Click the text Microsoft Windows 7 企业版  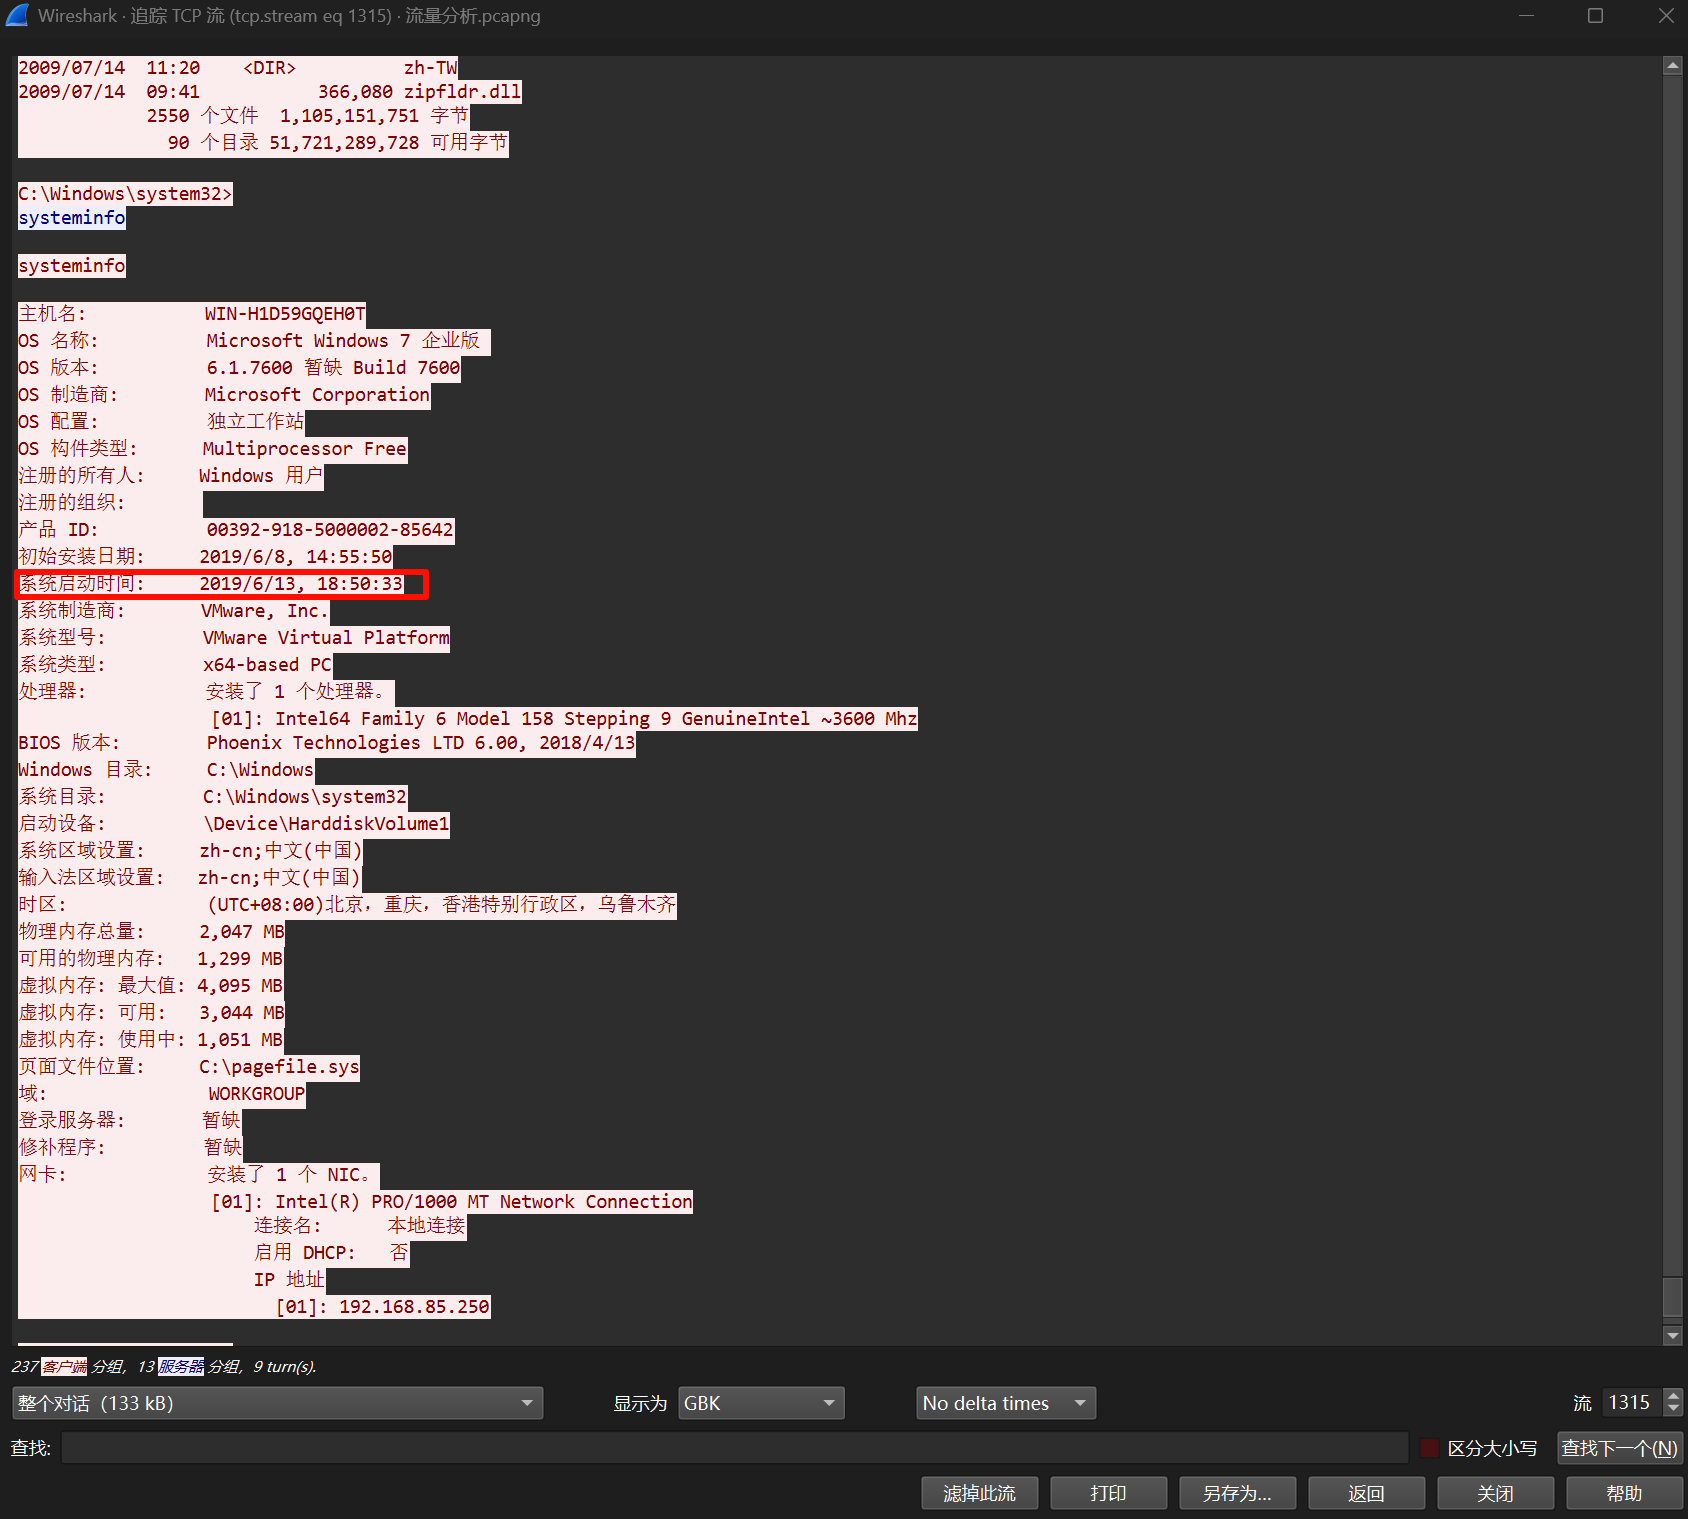[343, 341]
